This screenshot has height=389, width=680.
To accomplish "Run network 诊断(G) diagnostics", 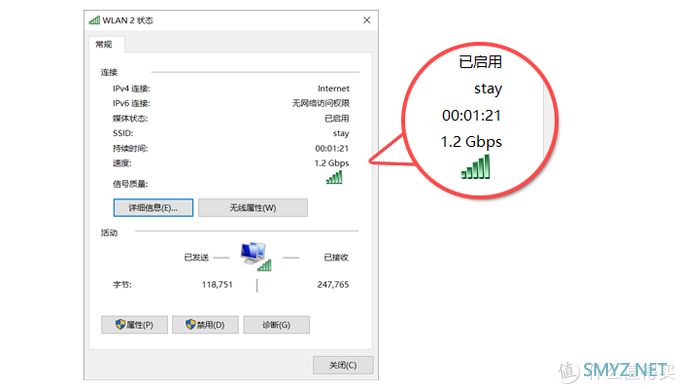I will coord(276,324).
